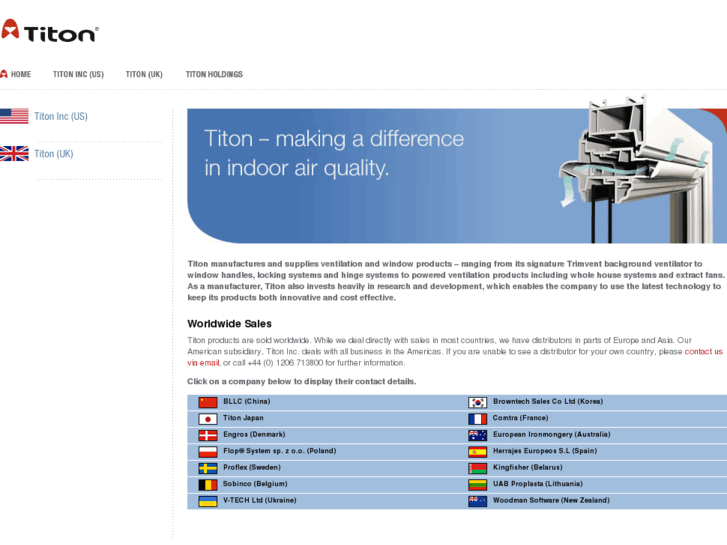
Task: Click the Titon logo at top
Action: (50, 31)
